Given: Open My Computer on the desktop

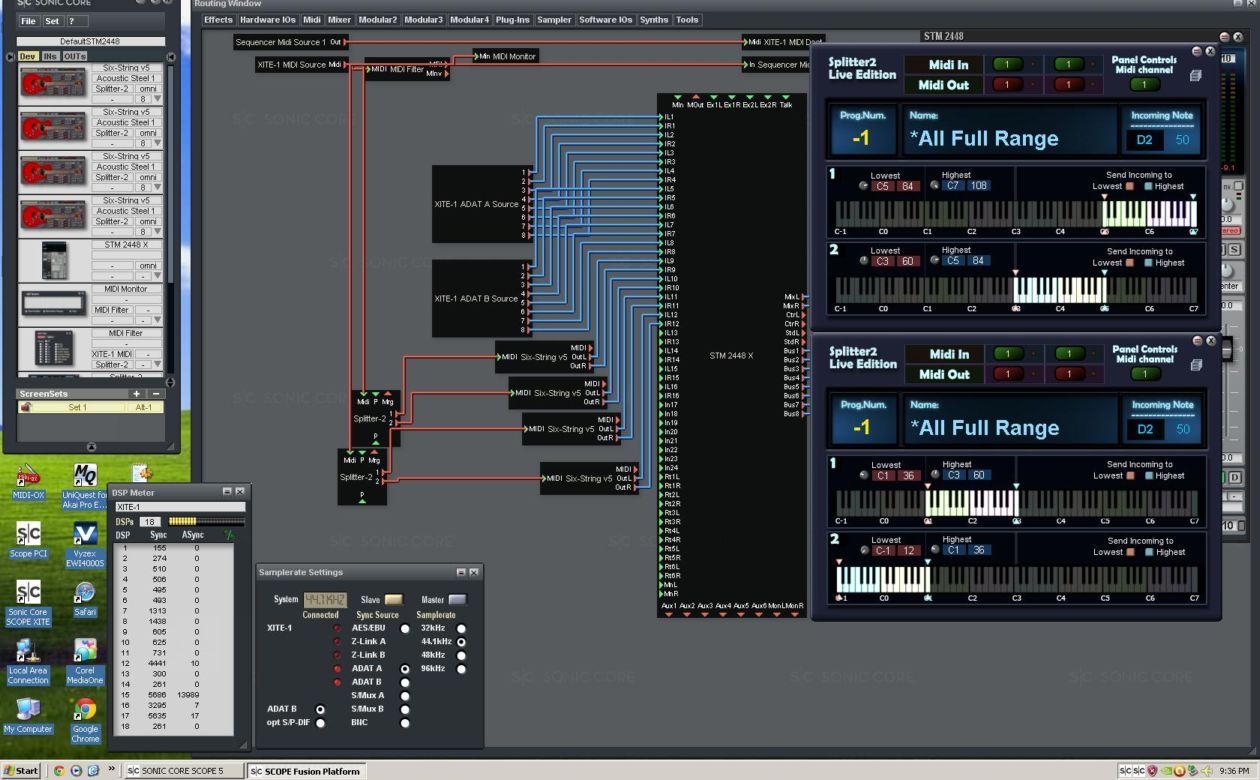Looking at the screenshot, I should pyautogui.click(x=28, y=715).
